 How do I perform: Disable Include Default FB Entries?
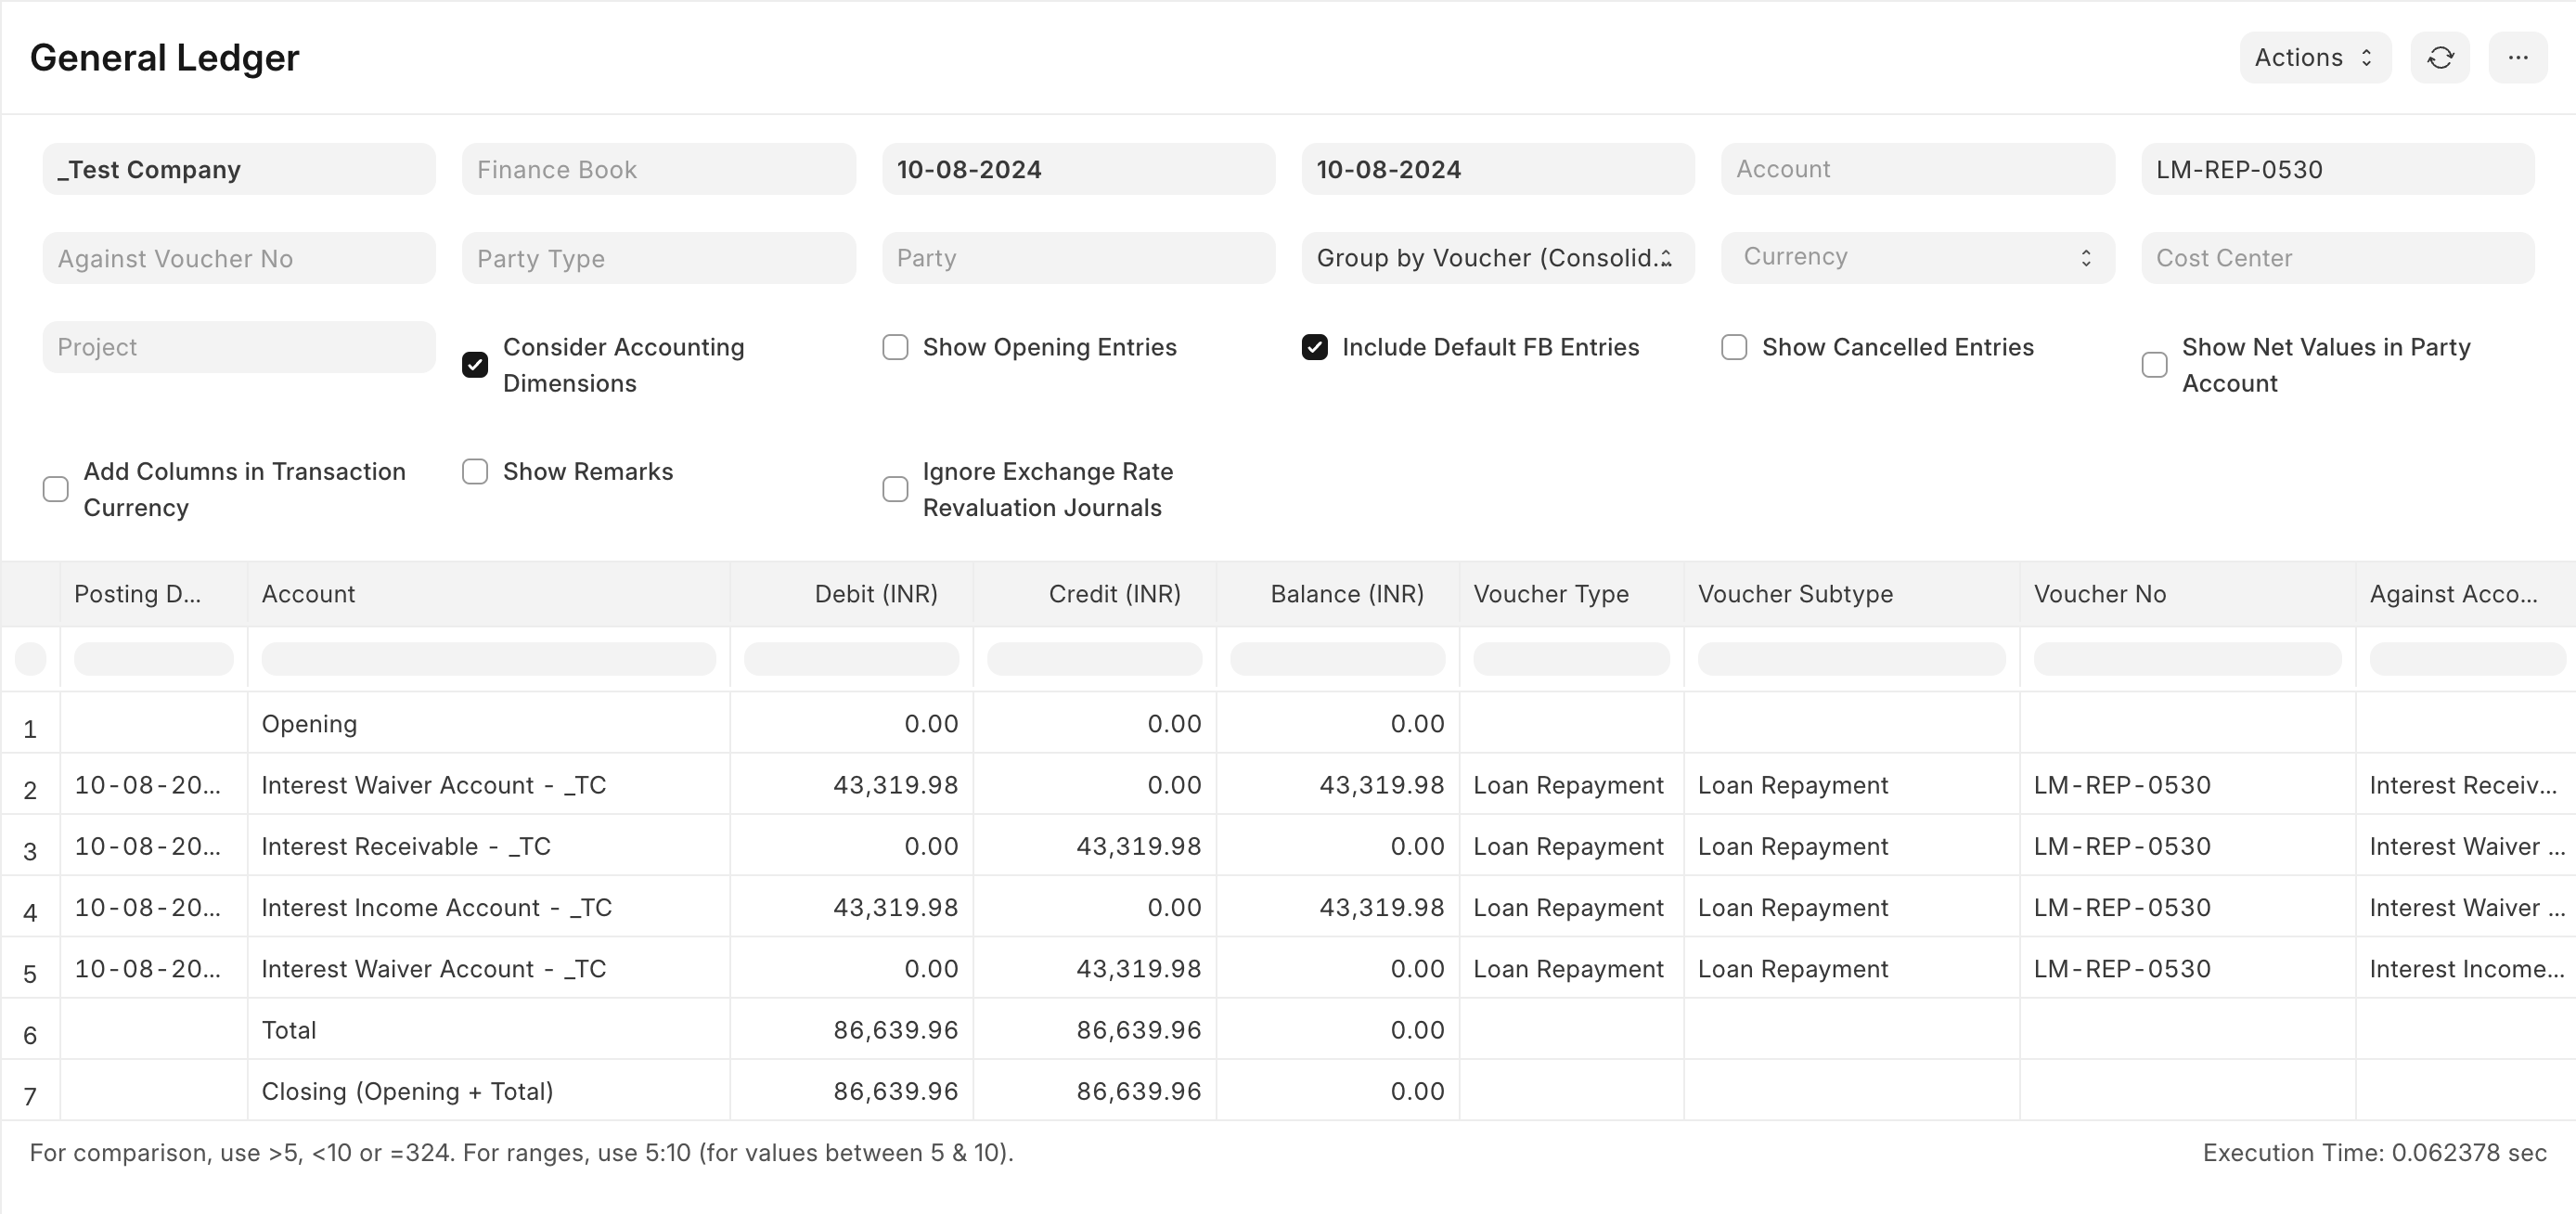1314,347
